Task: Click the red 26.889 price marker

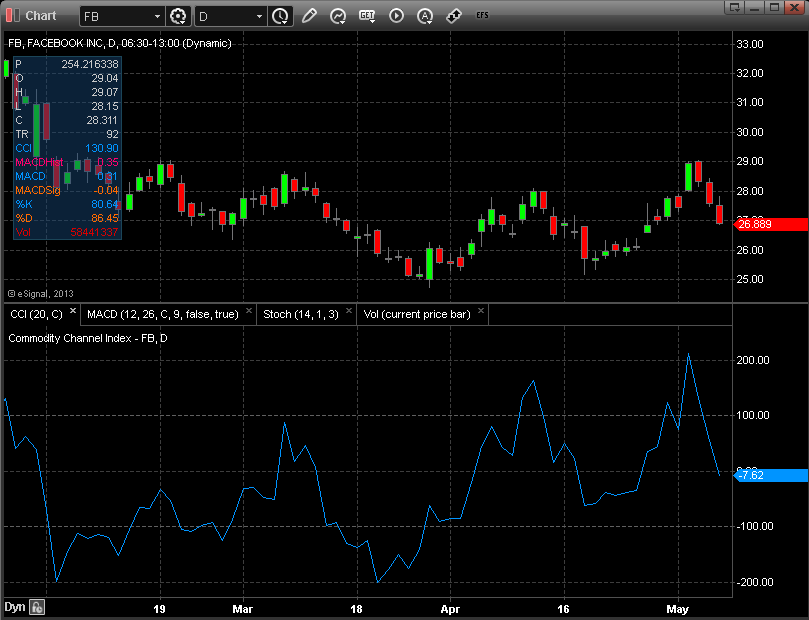Action: pyautogui.click(x=771, y=224)
